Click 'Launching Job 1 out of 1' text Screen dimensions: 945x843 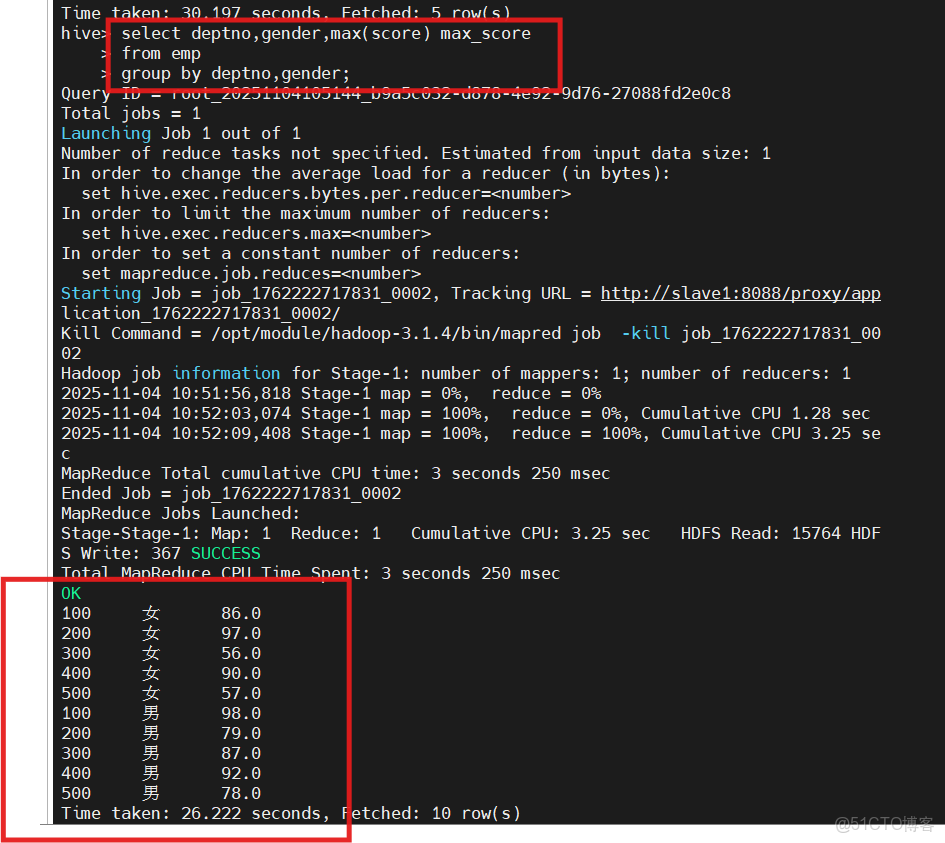[181, 133]
